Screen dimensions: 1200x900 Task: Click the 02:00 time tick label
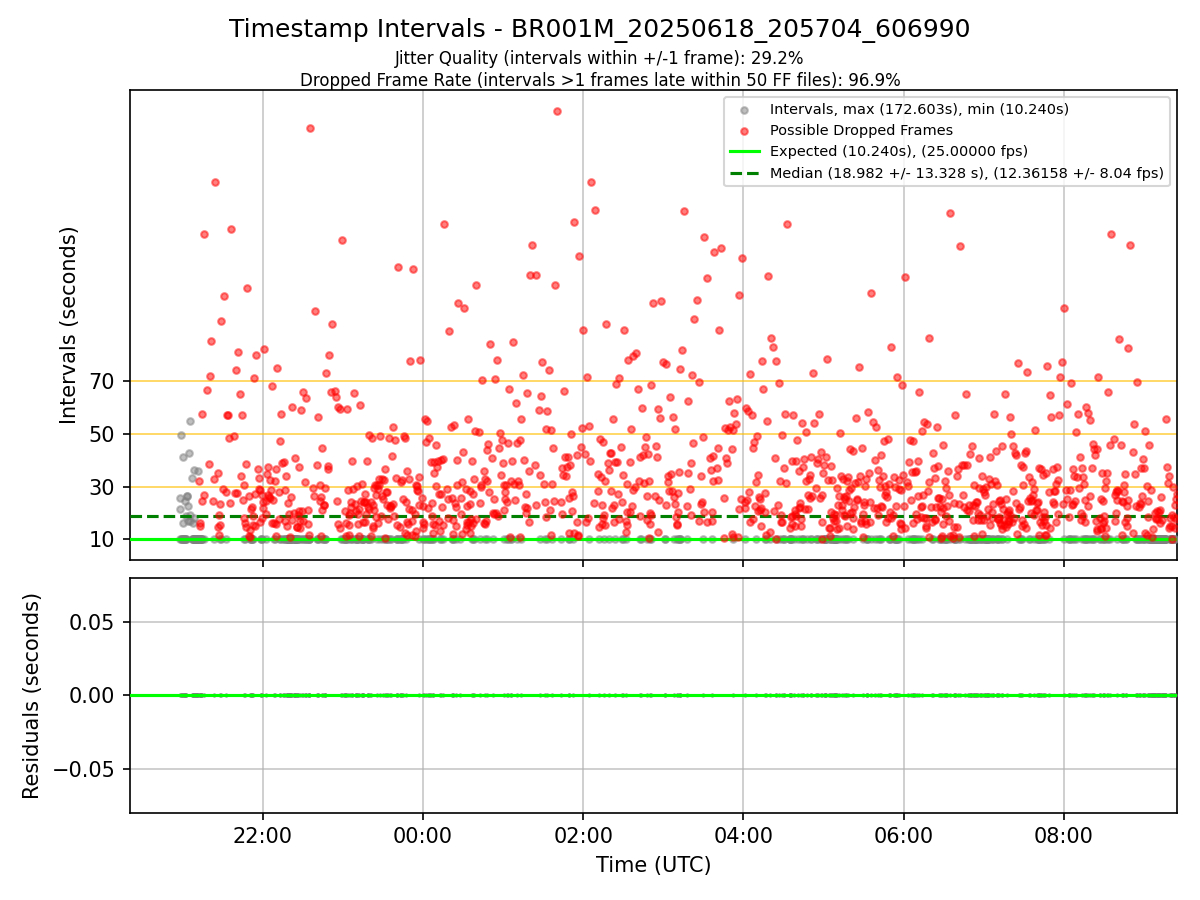tap(583, 834)
